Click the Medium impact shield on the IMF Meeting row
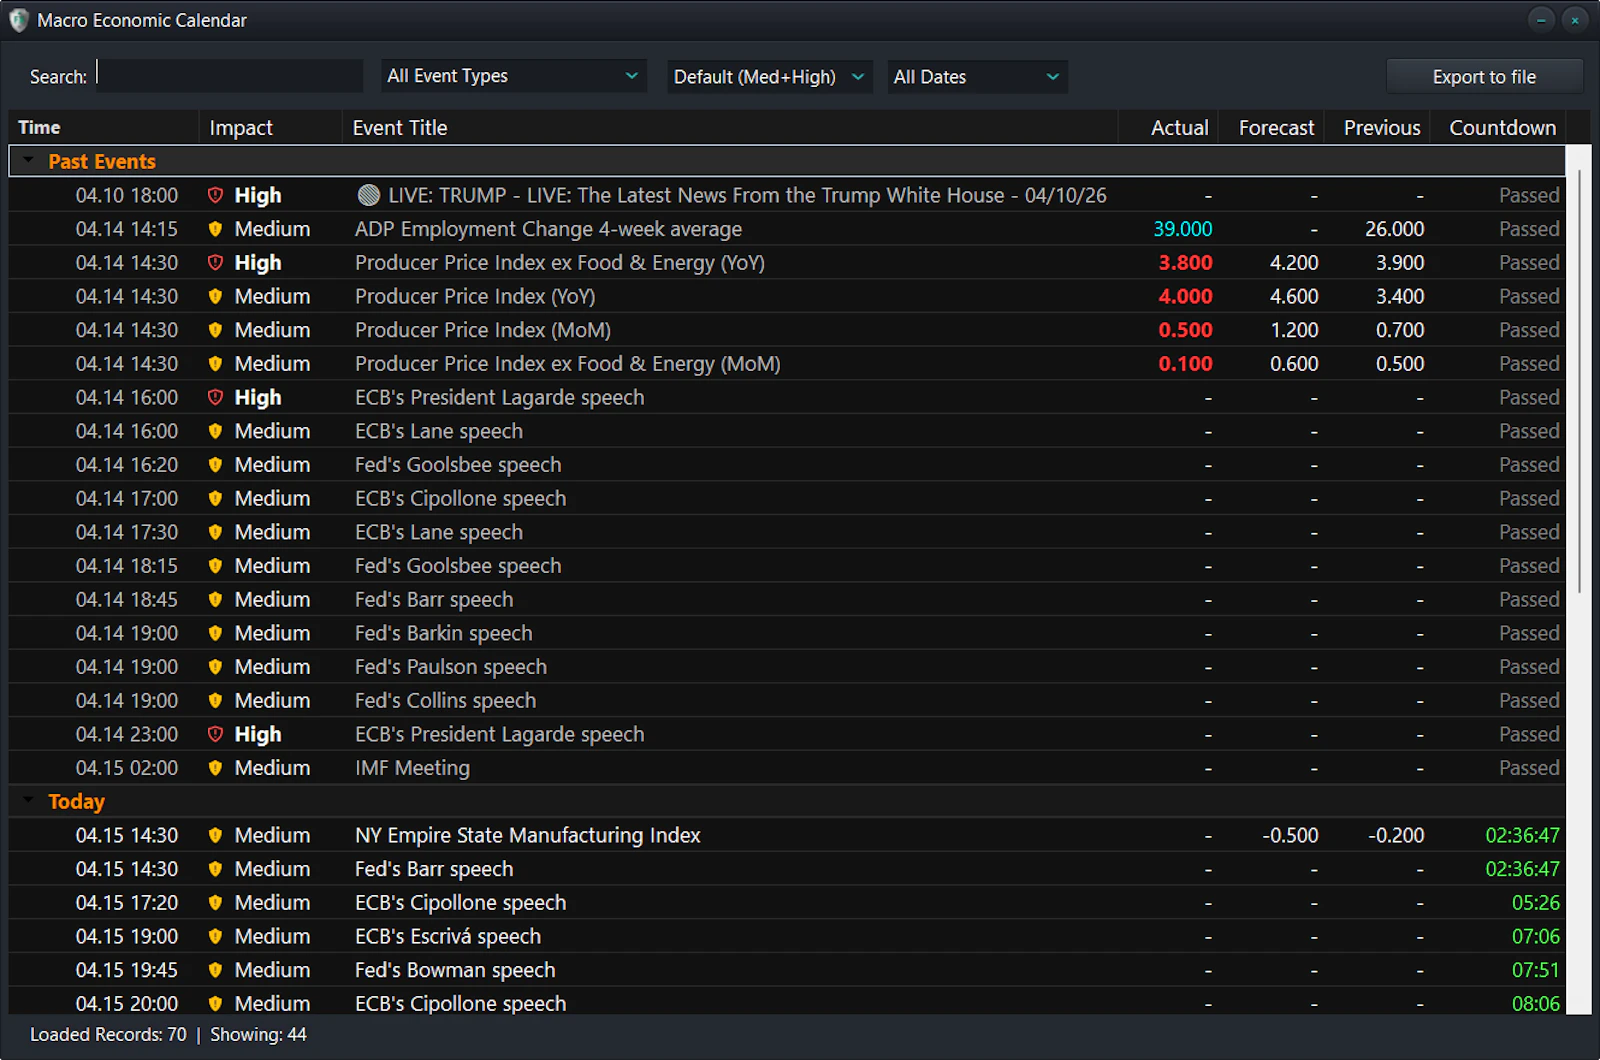The width and height of the screenshot is (1600, 1060). coord(215,768)
